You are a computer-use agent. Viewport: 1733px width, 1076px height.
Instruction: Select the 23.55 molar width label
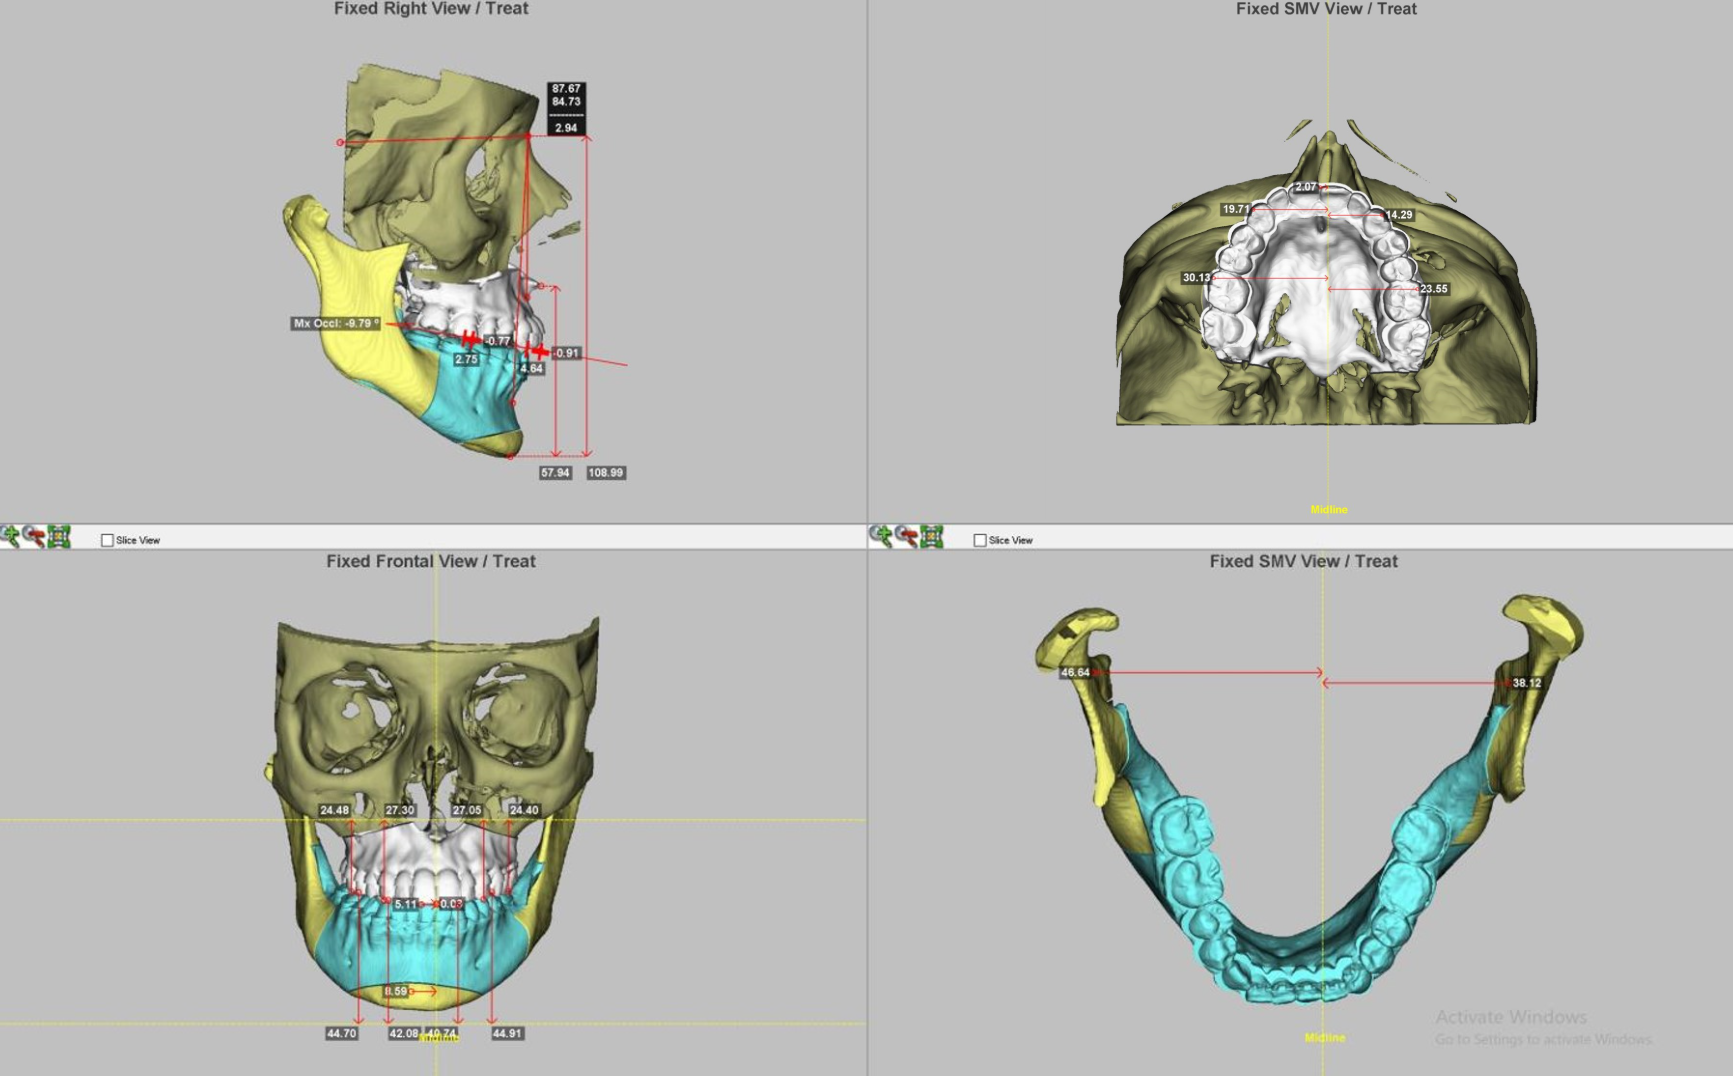pyautogui.click(x=1433, y=289)
